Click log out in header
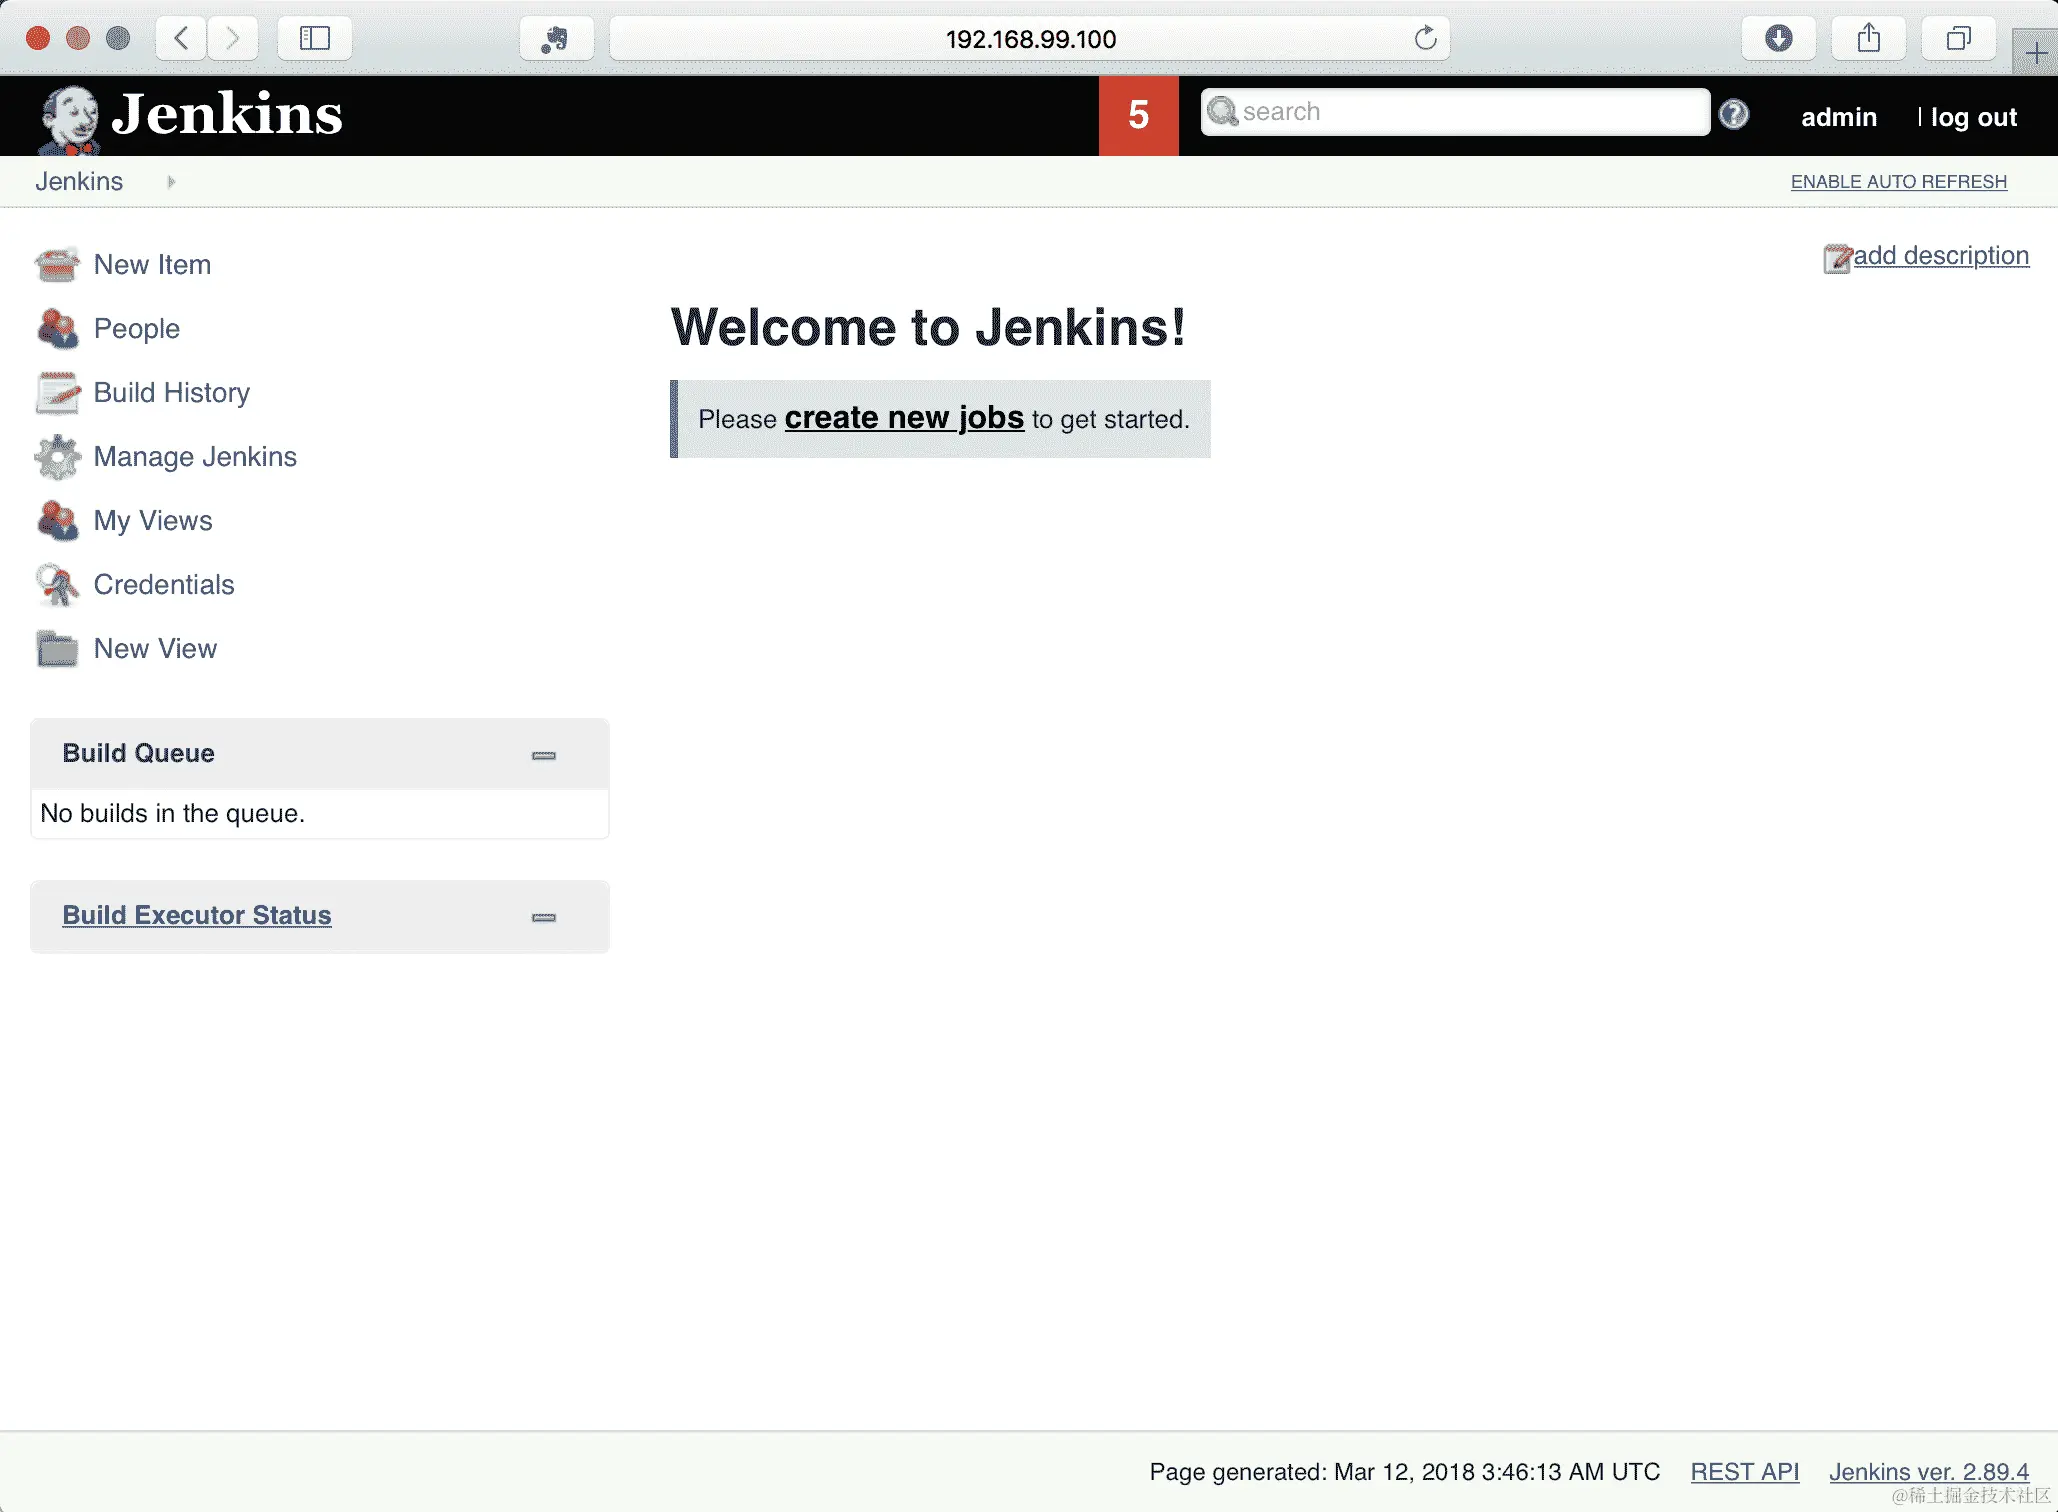 point(1973,117)
